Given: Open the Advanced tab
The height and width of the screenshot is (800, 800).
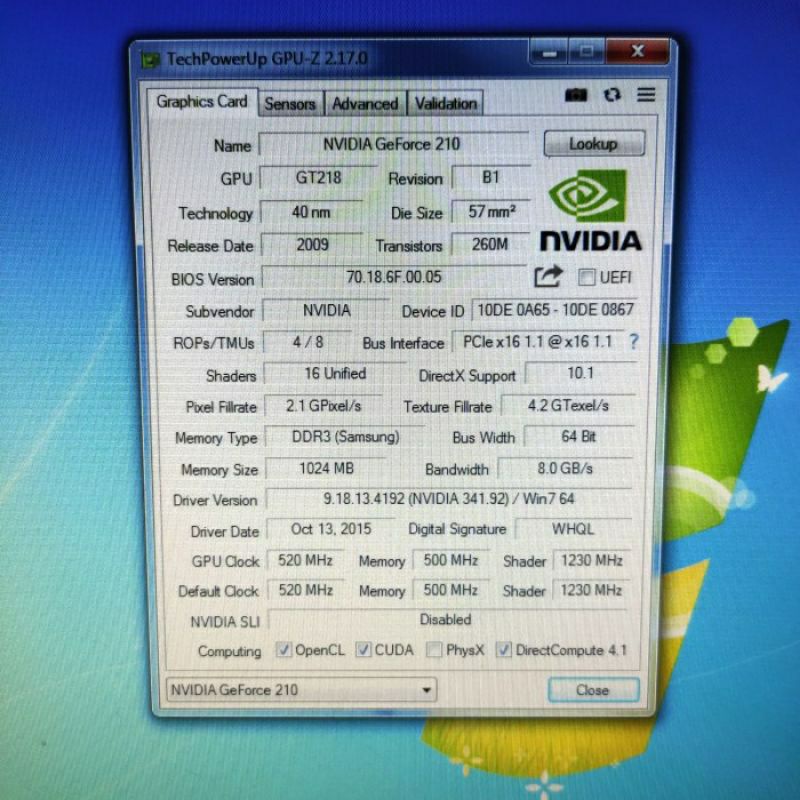Looking at the screenshot, I should tap(364, 103).
